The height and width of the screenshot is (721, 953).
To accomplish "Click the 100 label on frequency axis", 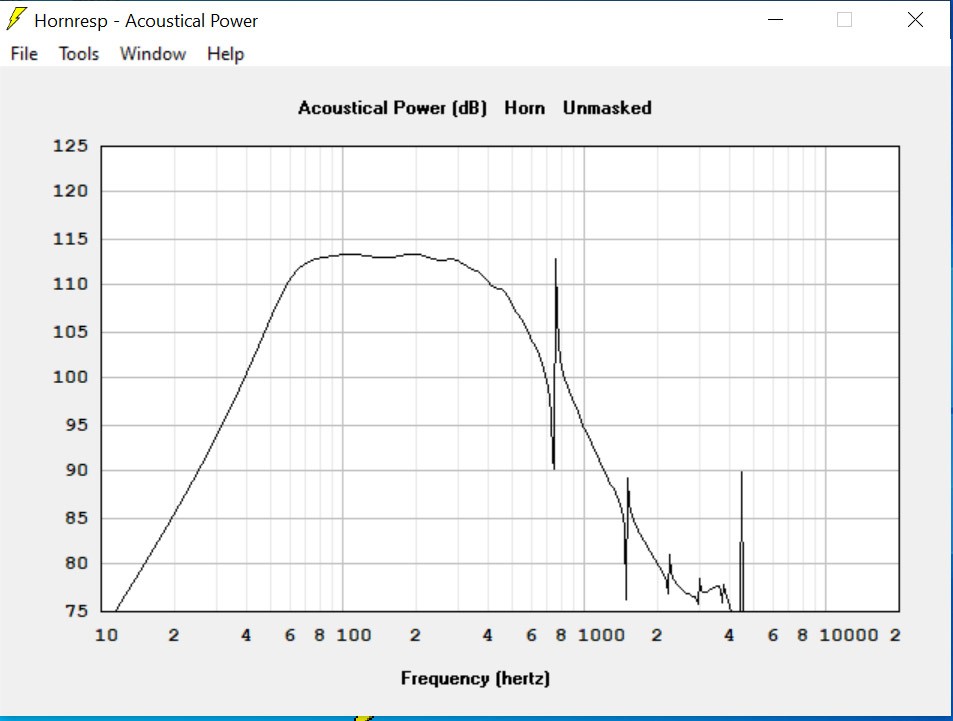I will coord(353,635).
